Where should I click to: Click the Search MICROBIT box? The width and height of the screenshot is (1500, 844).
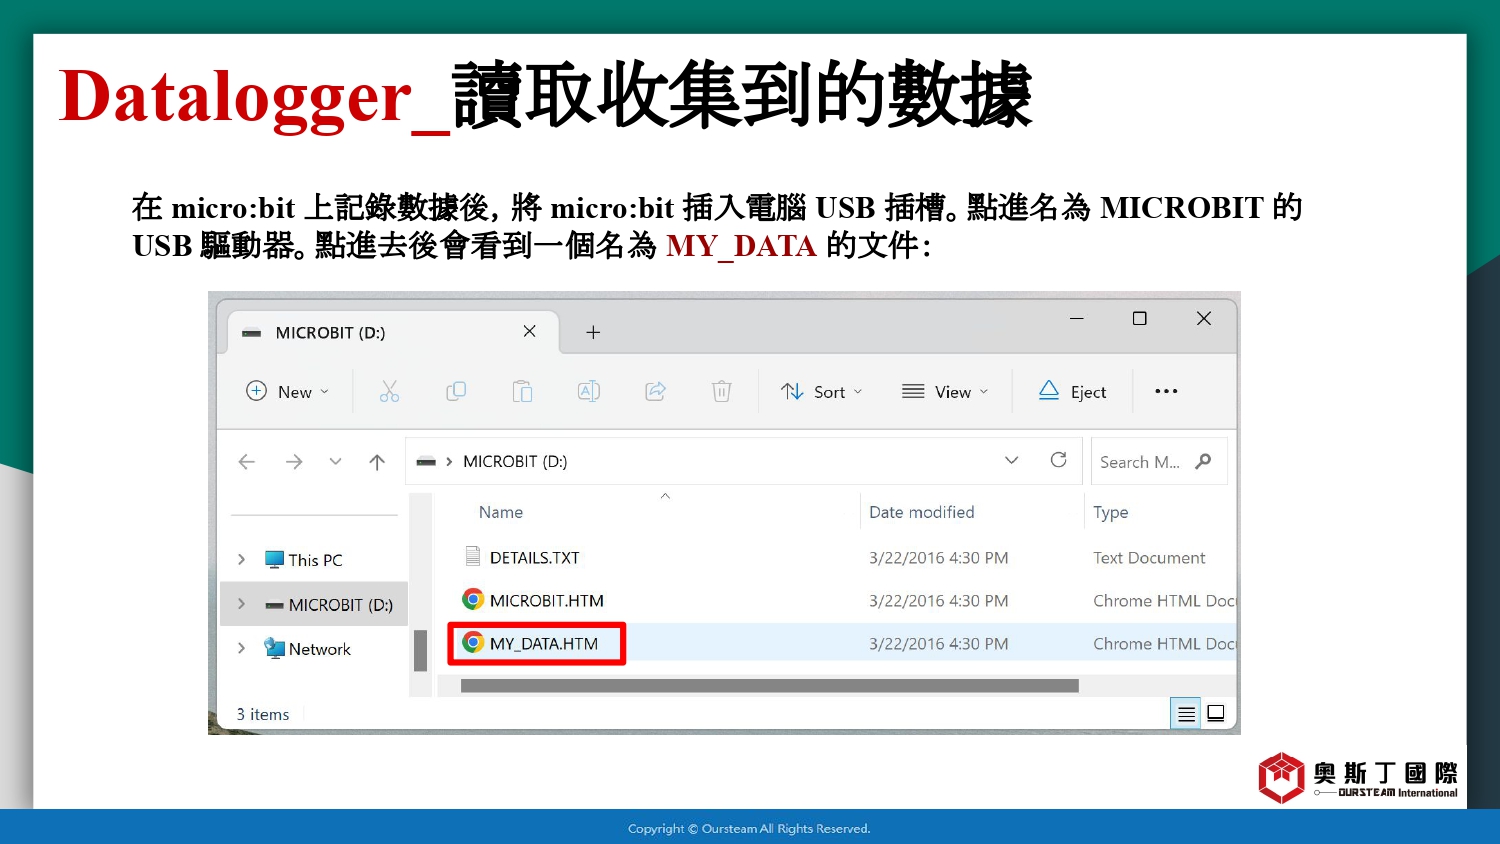point(1158,462)
